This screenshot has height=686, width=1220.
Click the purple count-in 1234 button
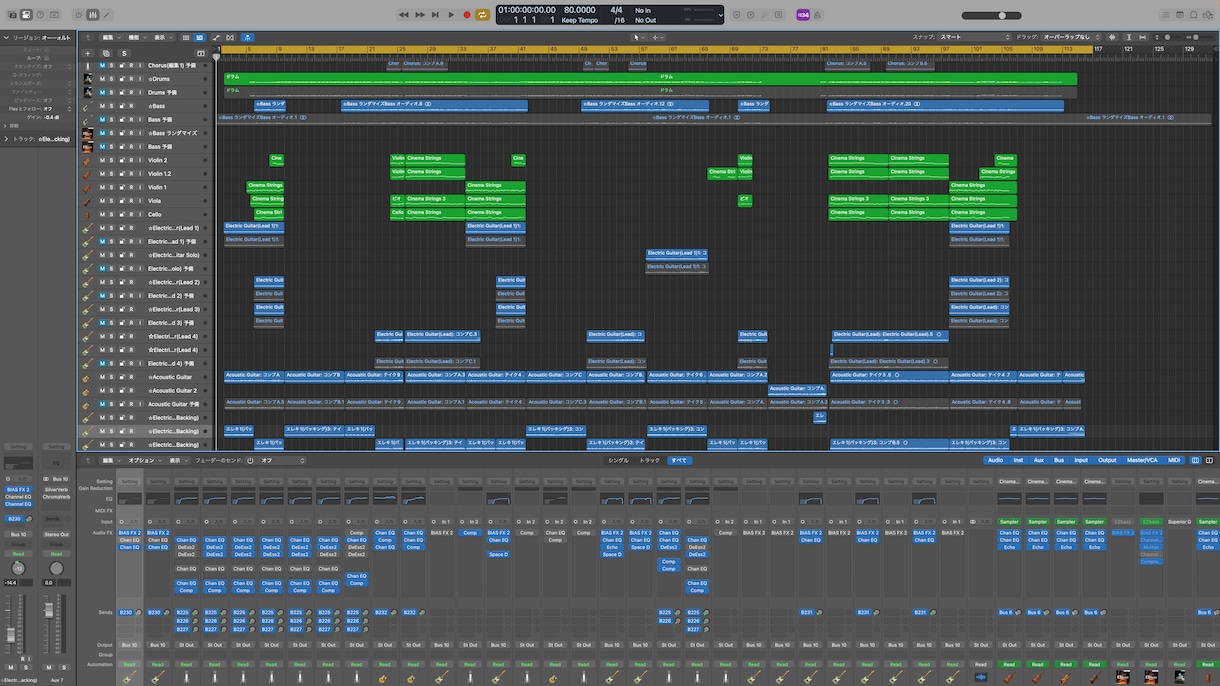802,15
